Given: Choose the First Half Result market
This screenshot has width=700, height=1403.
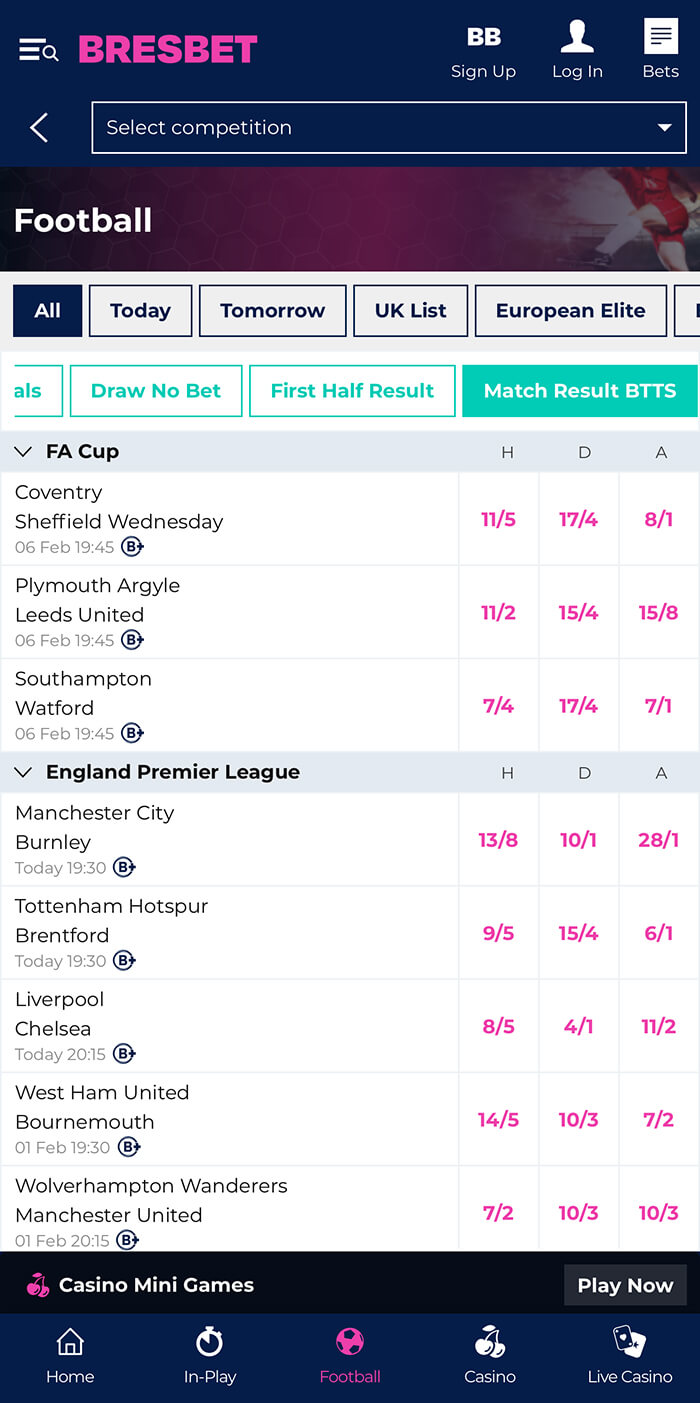Looking at the screenshot, I should point(352,391).
